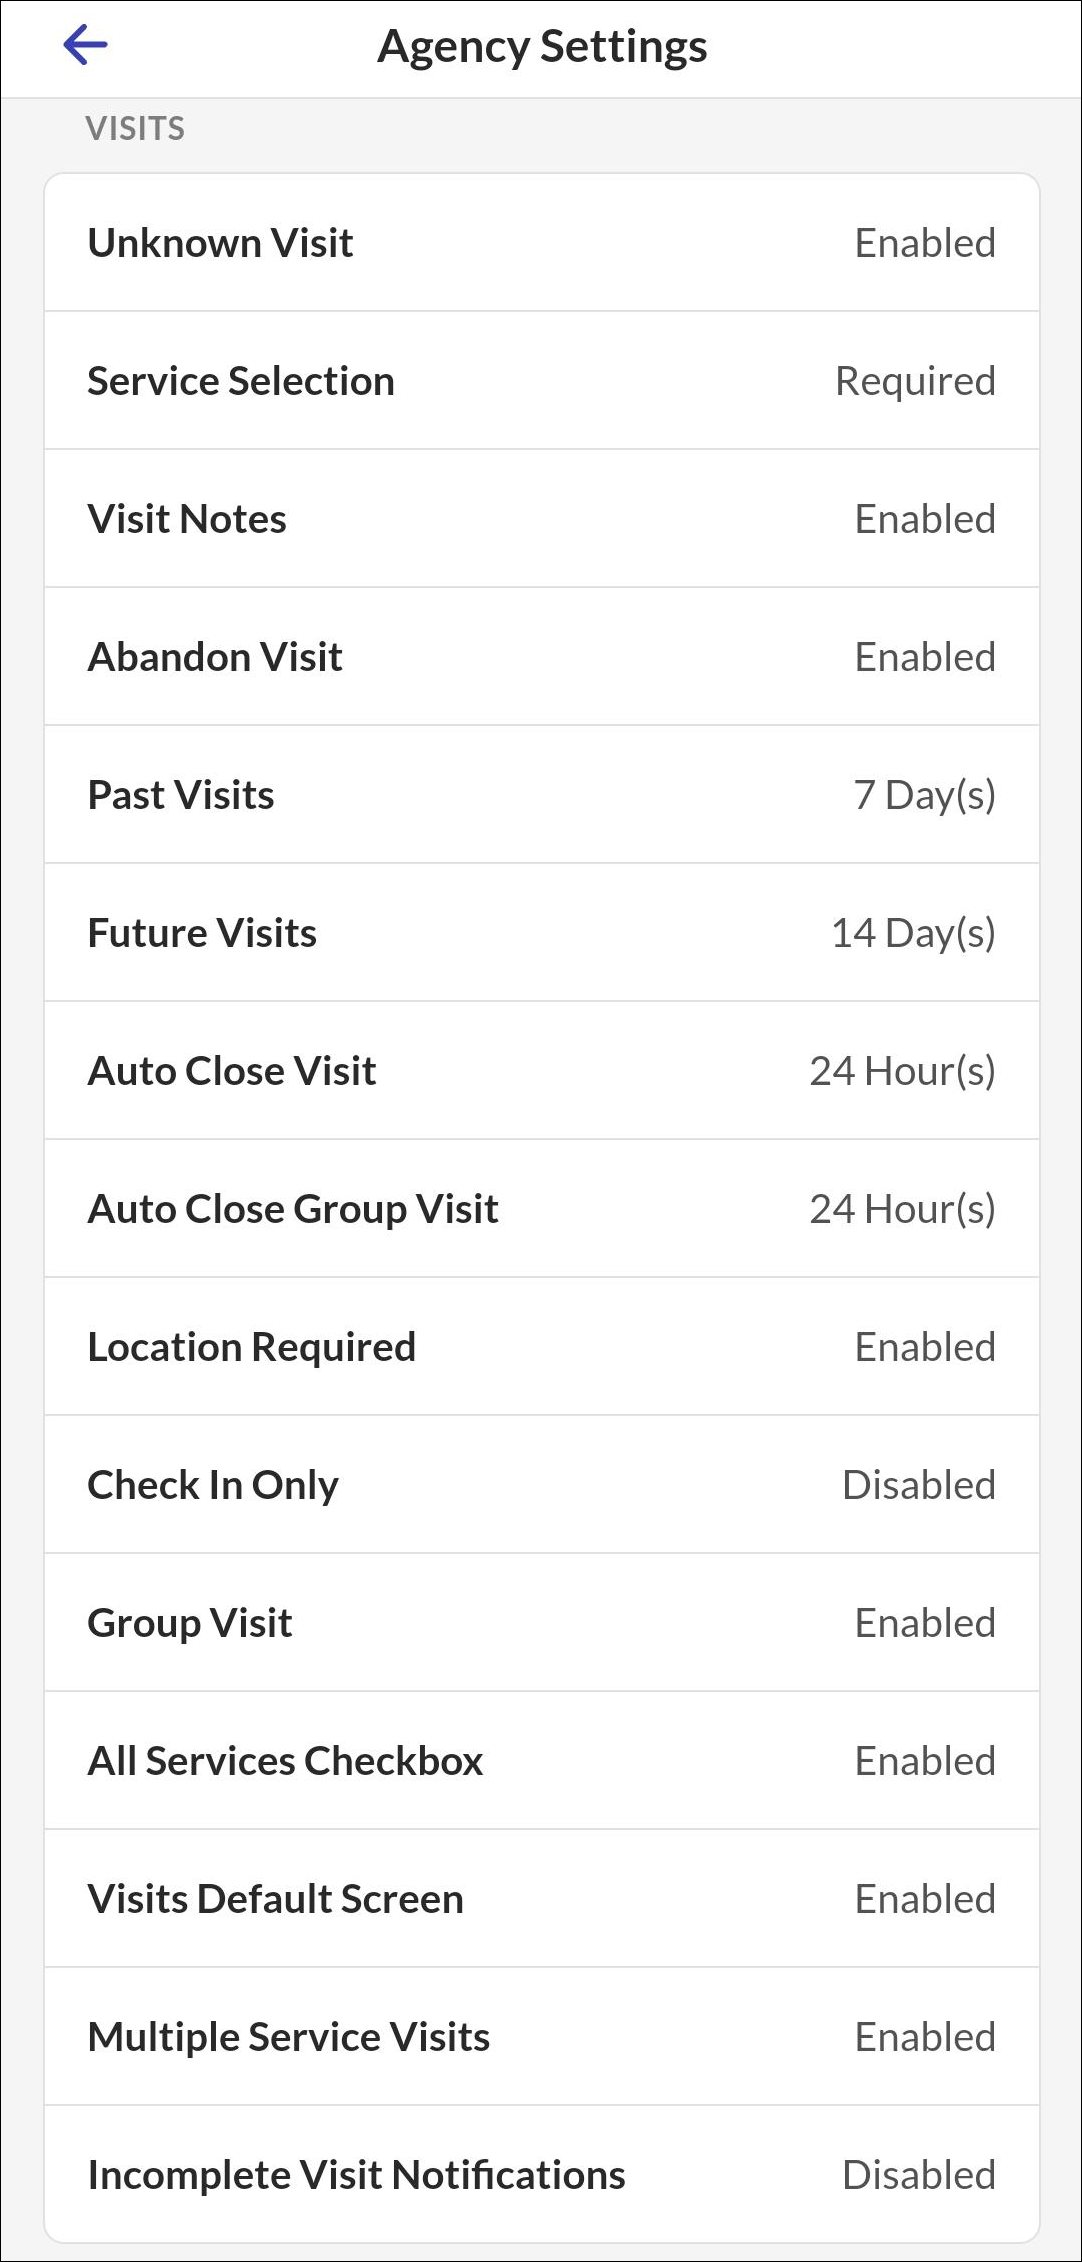This screenshot has width=1082, height=2262.
Task: Tap the Incomplete Visit Notifications row
Action: pos(541,2175)
